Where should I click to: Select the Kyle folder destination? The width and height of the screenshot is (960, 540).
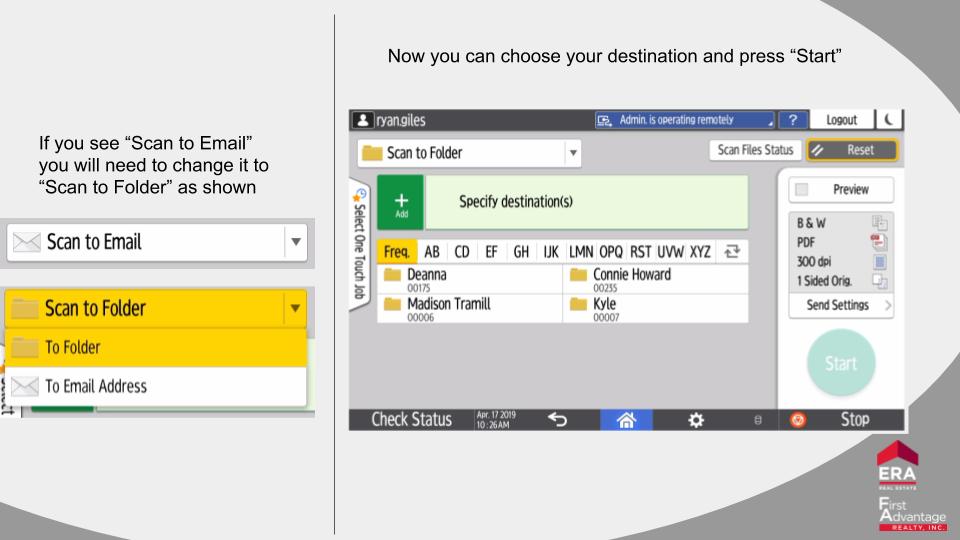pyautogui.click(x=656, y=308)
